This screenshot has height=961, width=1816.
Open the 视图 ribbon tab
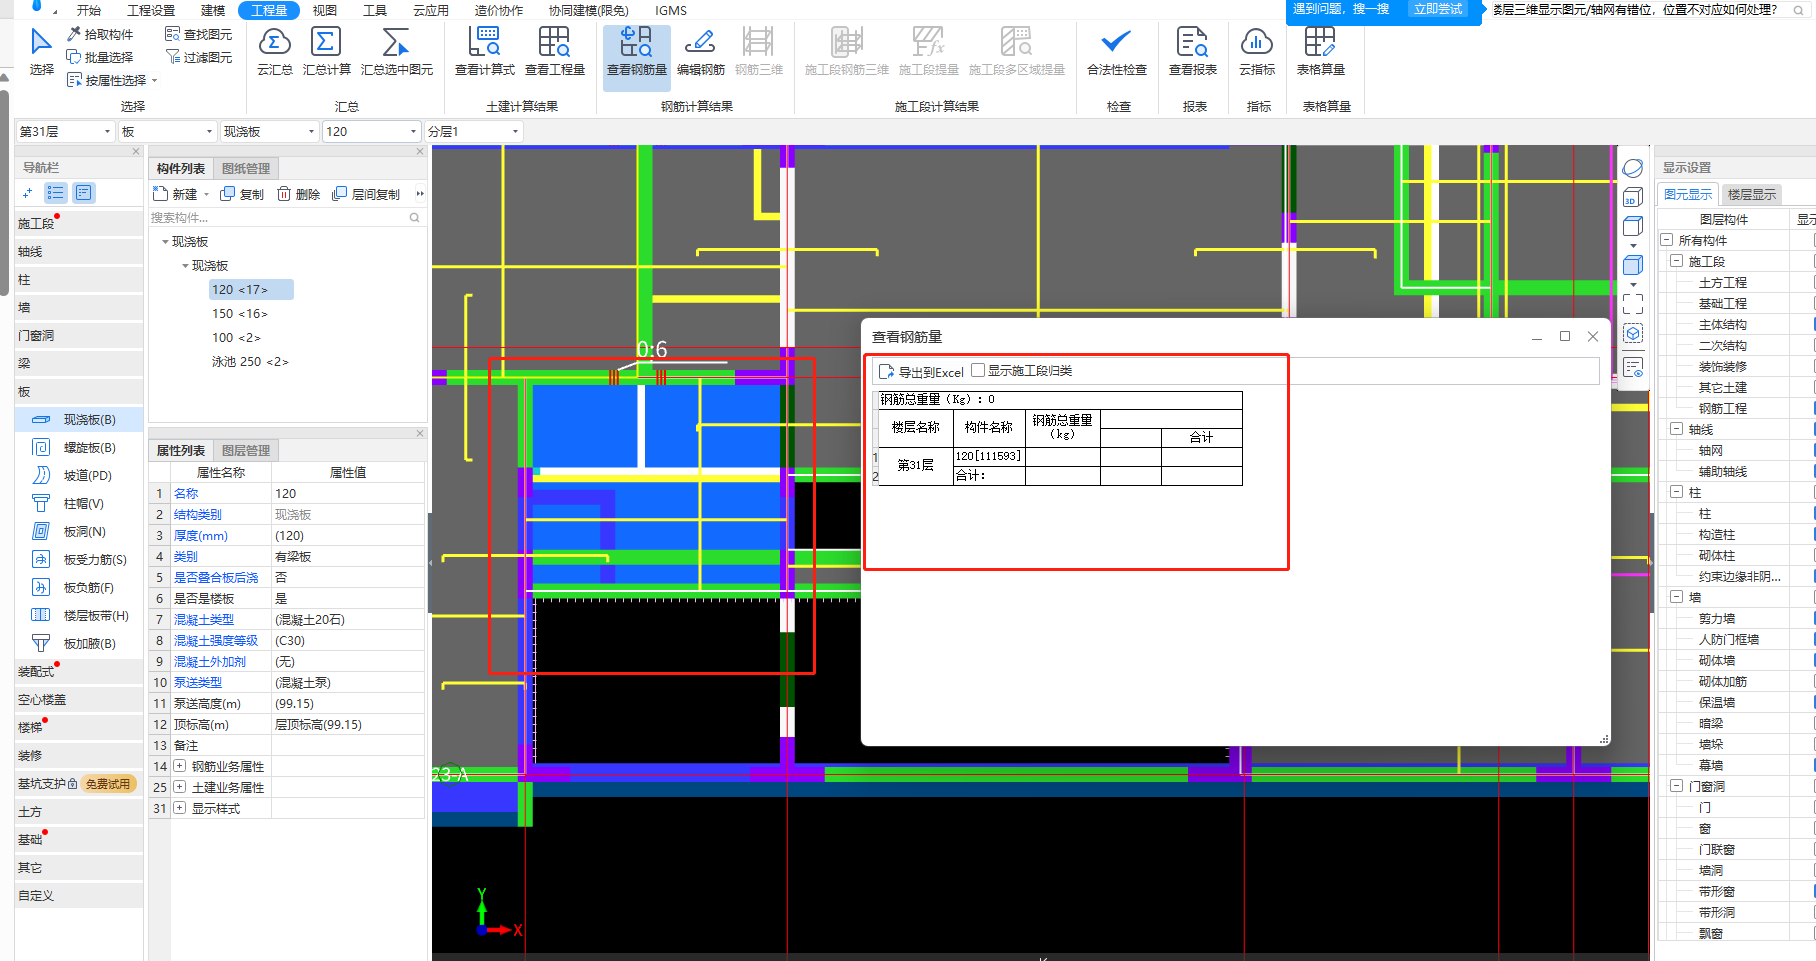click(x=325, y=10)
